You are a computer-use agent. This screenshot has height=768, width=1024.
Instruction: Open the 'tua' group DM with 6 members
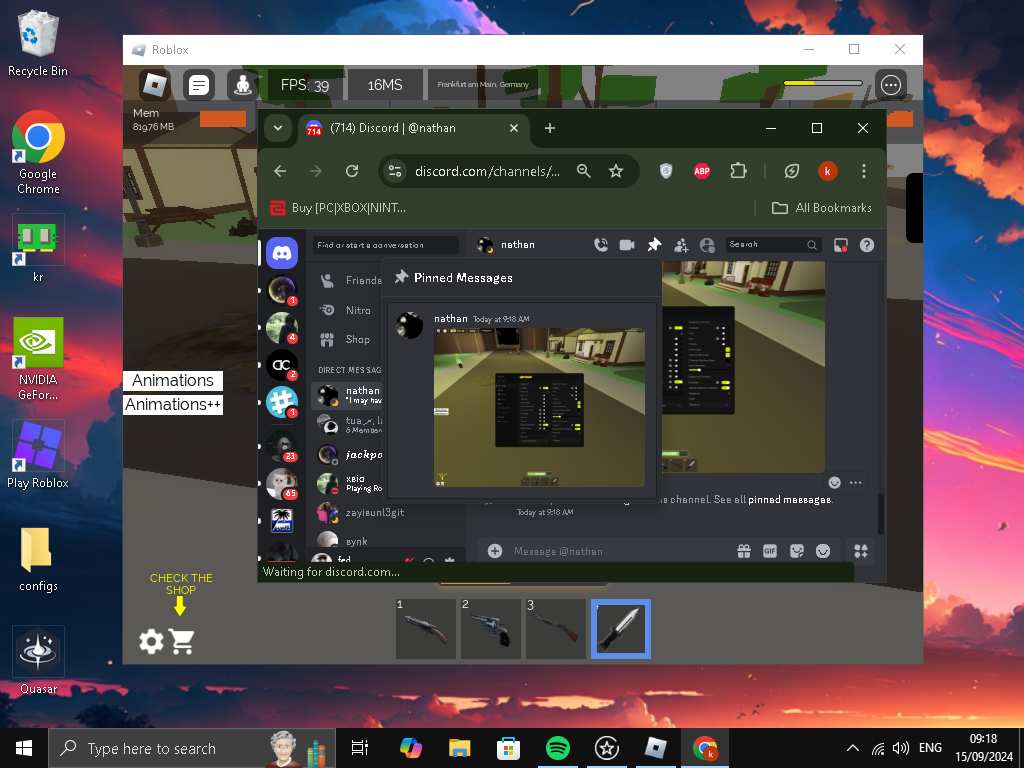click(x=347, y=424)
